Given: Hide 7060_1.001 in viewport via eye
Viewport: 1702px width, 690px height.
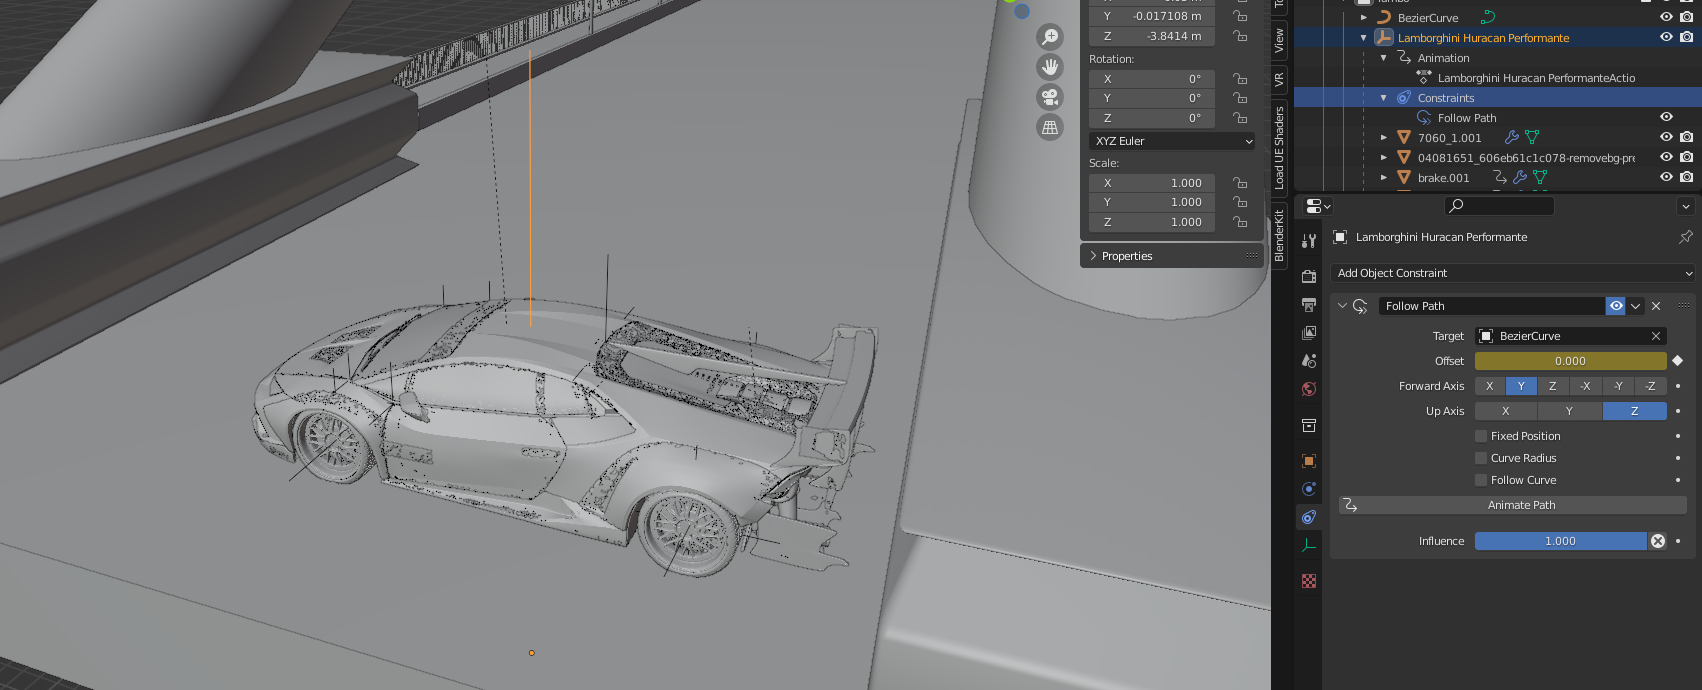Looking at the screenshot, I should coord(1666,137).
